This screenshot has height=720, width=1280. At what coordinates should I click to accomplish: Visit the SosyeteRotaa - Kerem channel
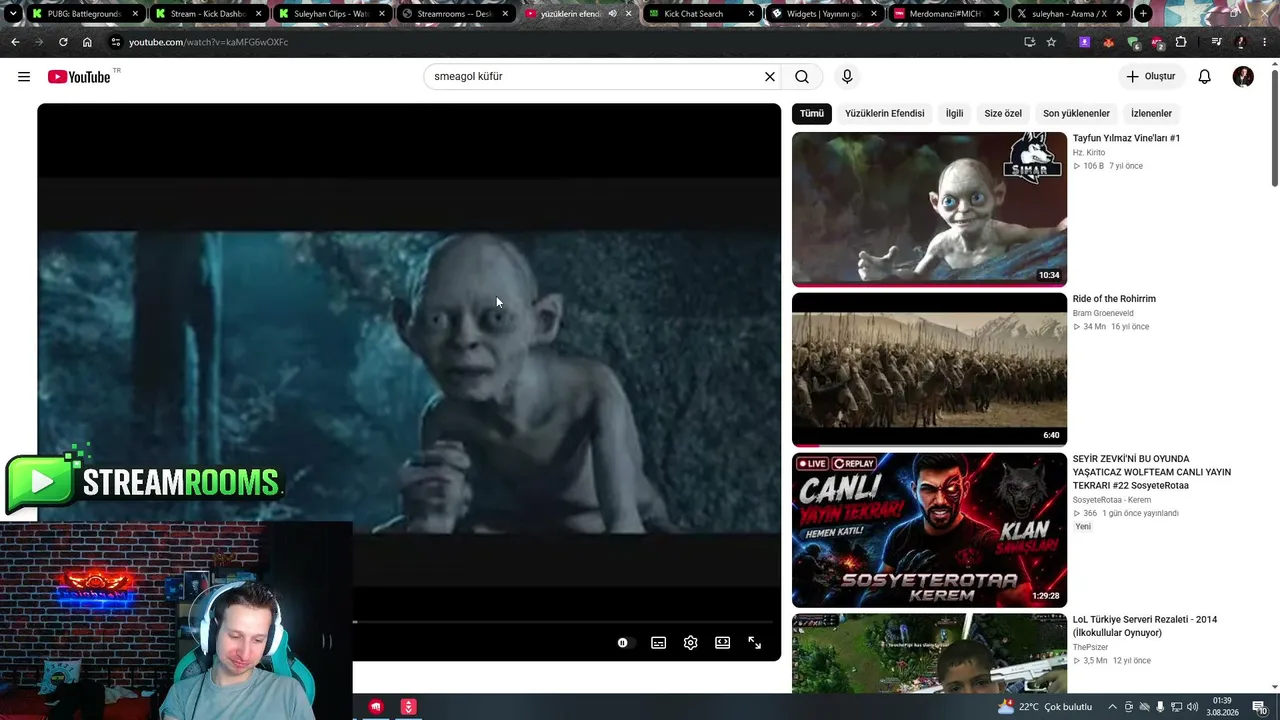coord(1112,500)
